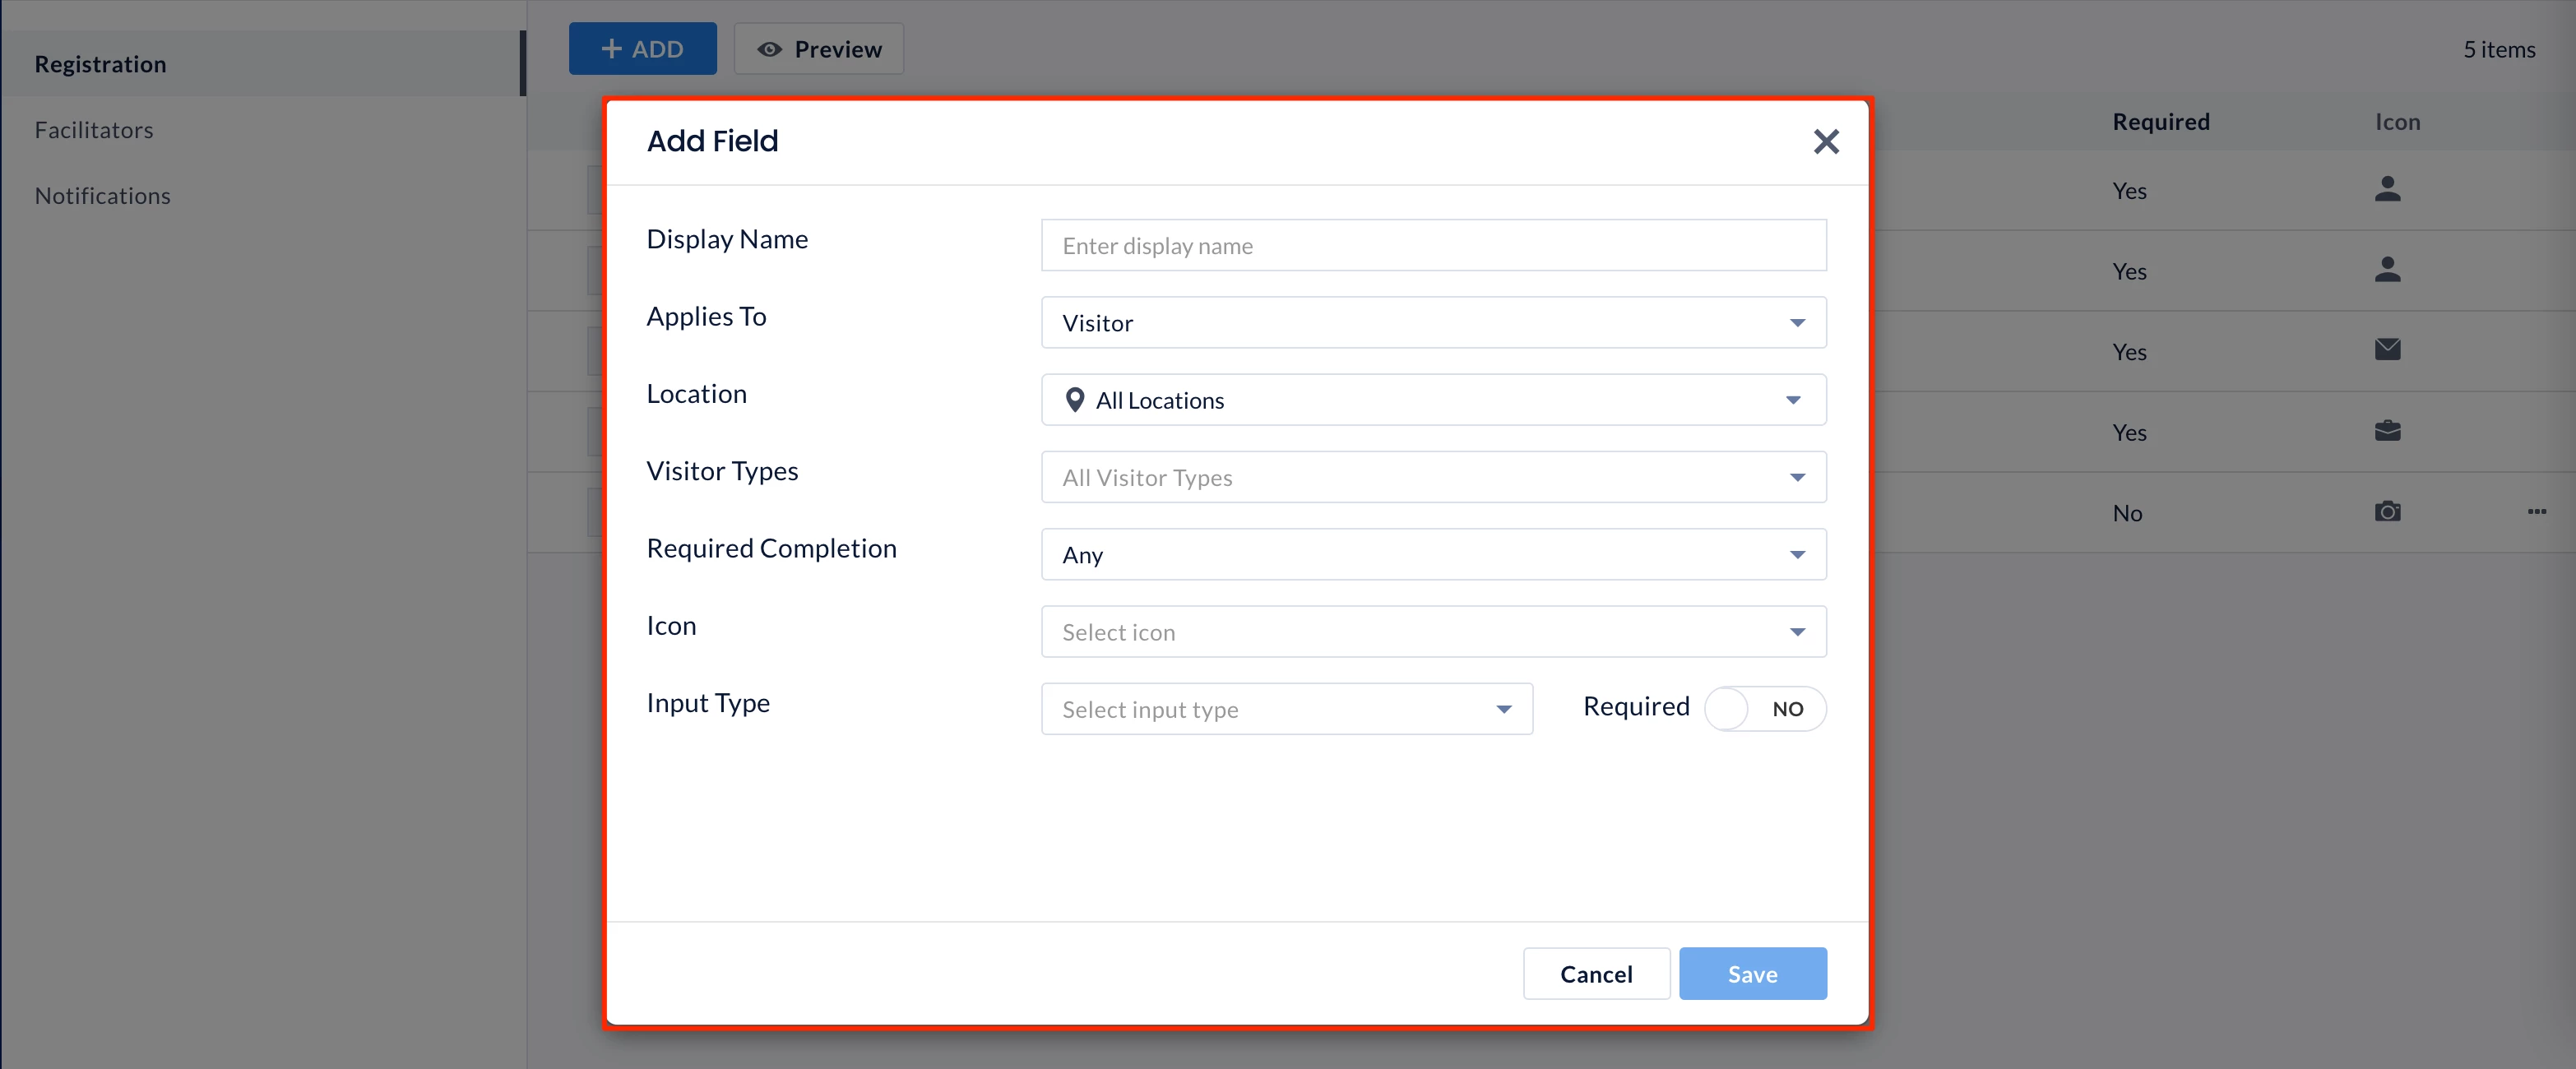Click the camera icon in the Icon column

tap(2386, 512)
